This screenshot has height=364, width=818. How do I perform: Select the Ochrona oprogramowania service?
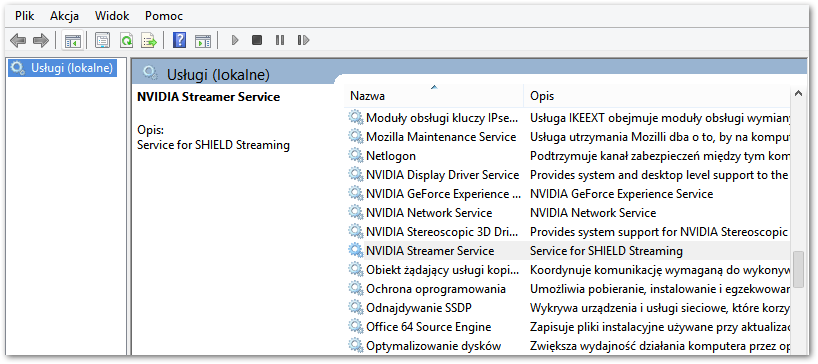[x=436, y=289]
